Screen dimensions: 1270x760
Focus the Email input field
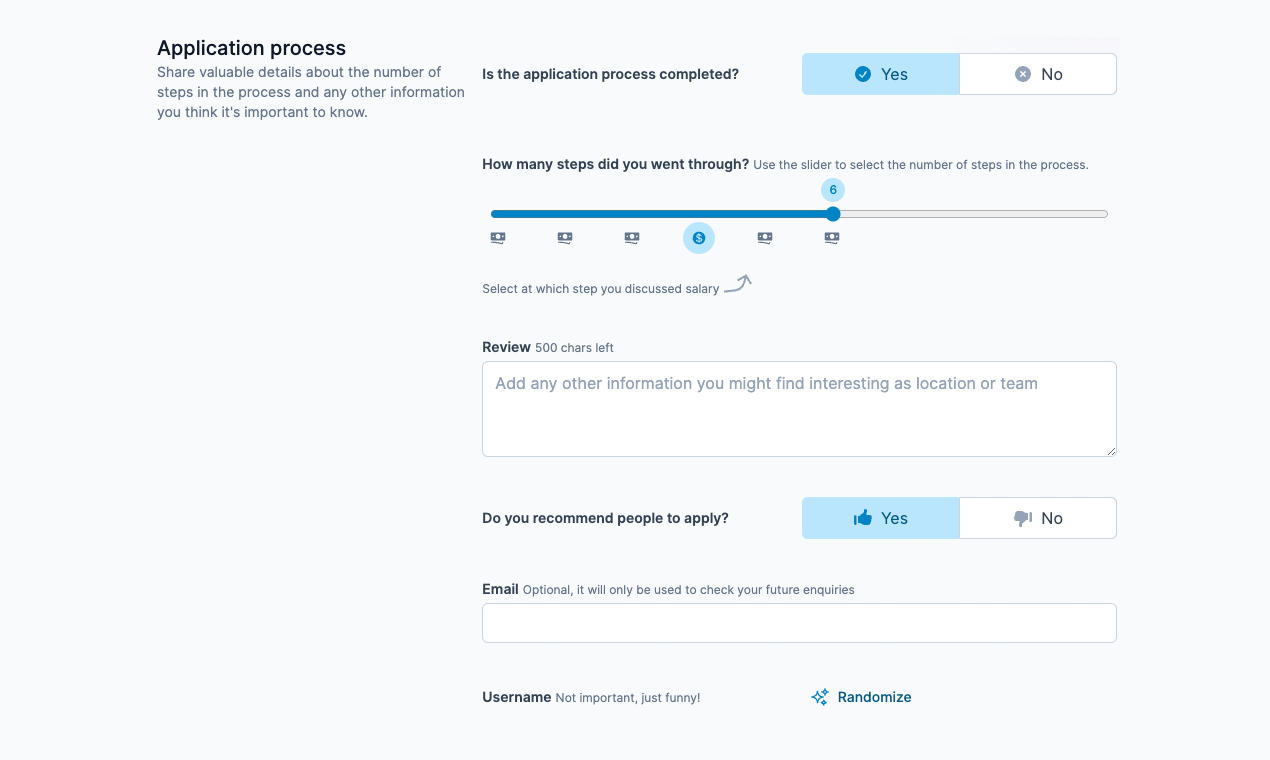[799, 623]
